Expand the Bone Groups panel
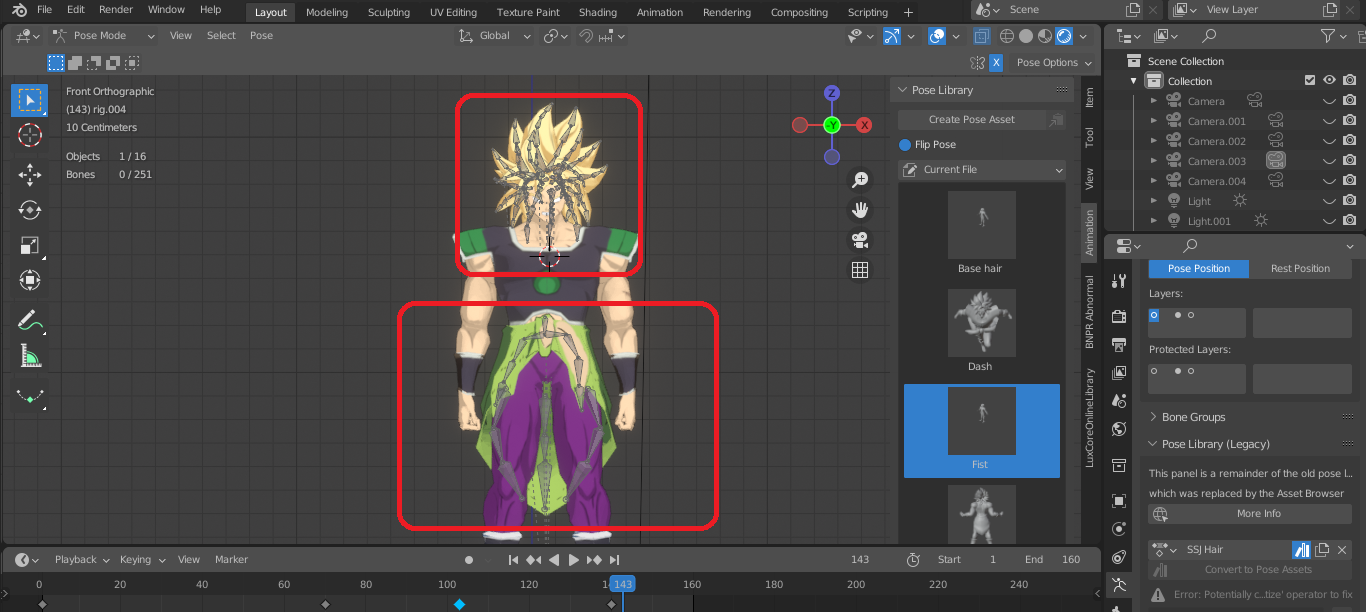 coord(1152,417)
